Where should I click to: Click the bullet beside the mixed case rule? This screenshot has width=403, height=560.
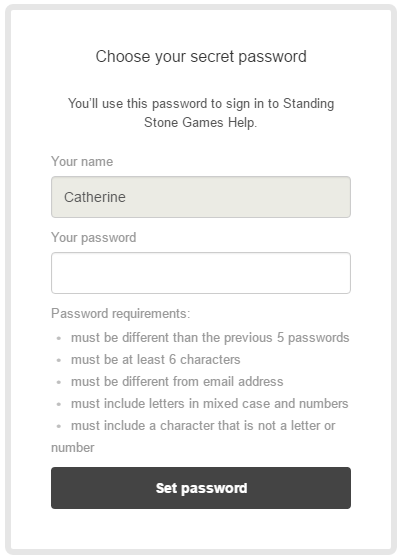[x=59, y=404]
